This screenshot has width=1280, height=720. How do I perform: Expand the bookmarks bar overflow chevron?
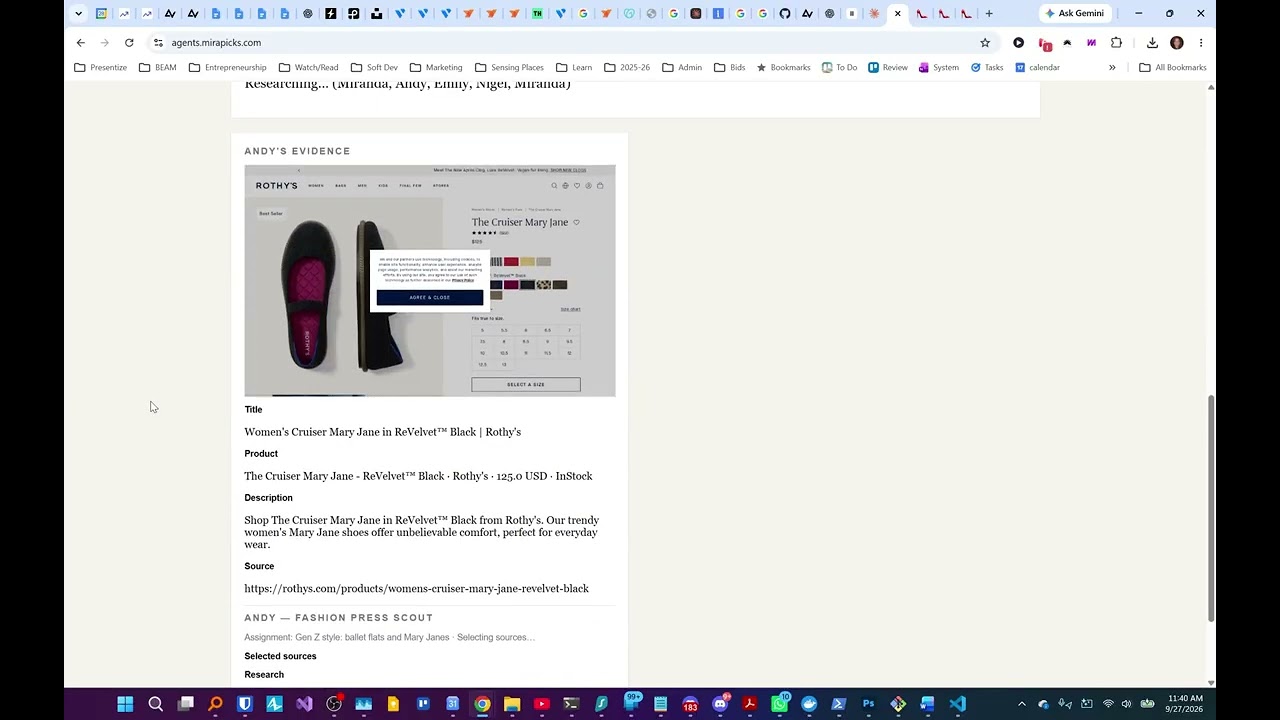coord(1112,68)
